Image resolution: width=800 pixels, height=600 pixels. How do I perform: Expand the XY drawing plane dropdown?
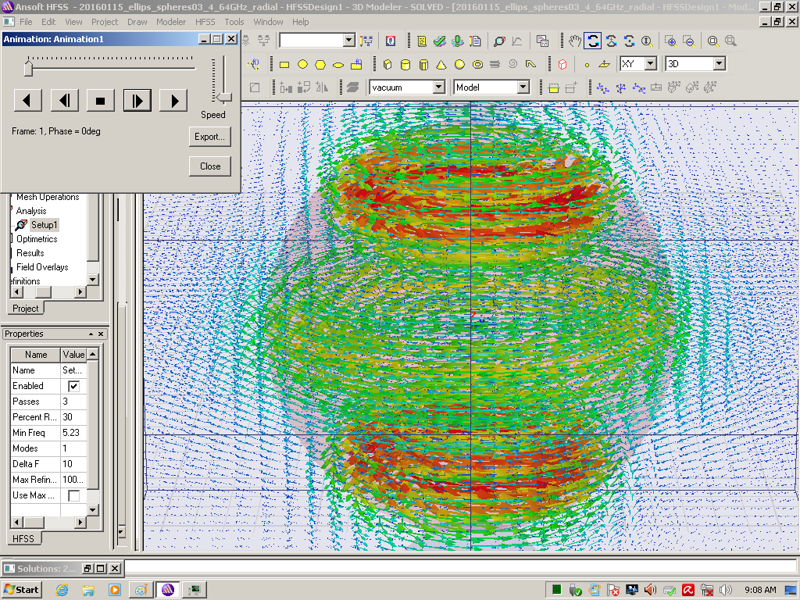coord(650,64)
